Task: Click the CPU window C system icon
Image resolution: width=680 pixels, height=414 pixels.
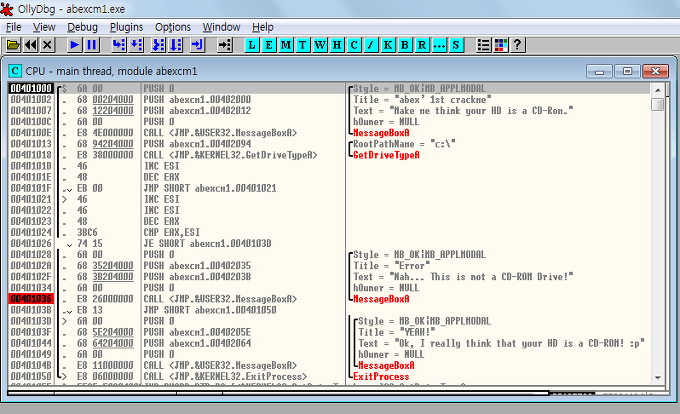Action: pos(15,71)
